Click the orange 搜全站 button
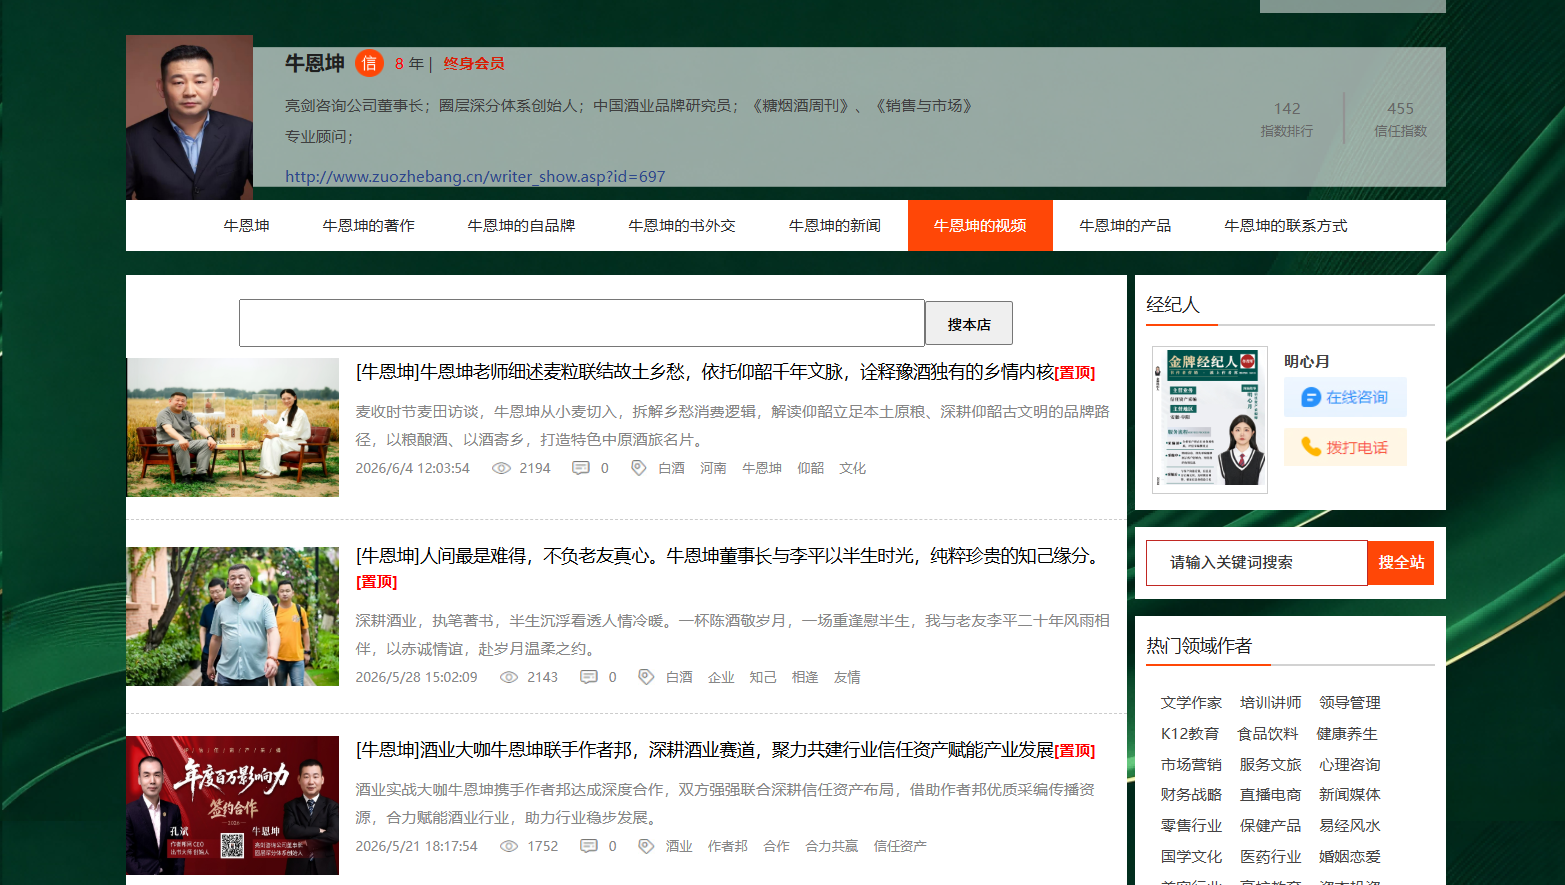1565x885 pixels. (x=1401, y=563)
